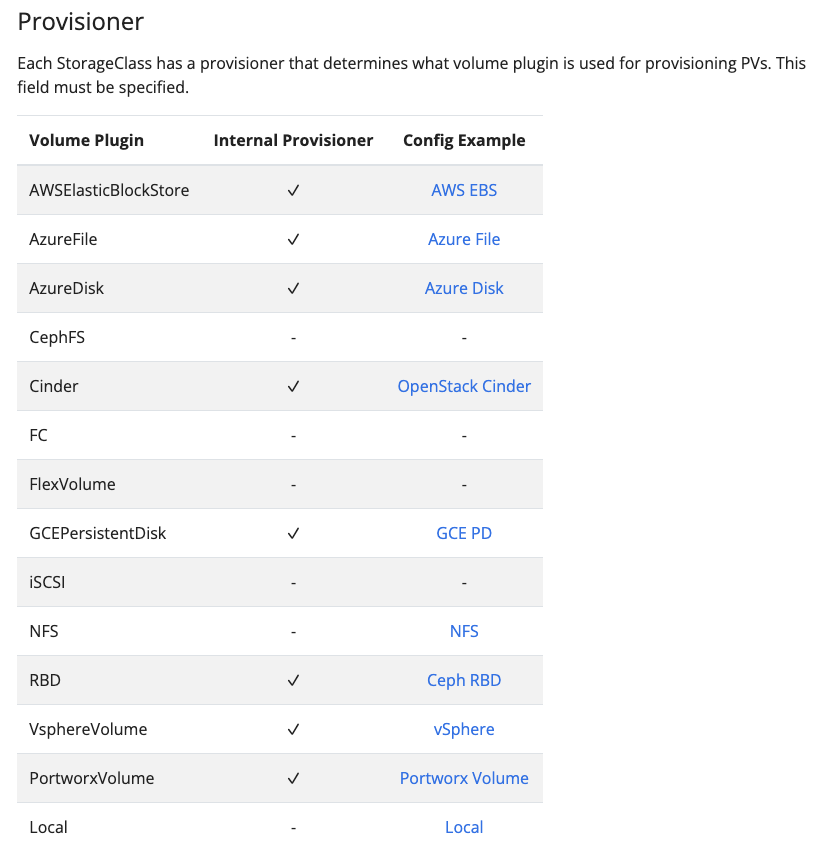Click the GCE PD config link
The height and width of the screenshot is (850, 833).
click(464, 533)
